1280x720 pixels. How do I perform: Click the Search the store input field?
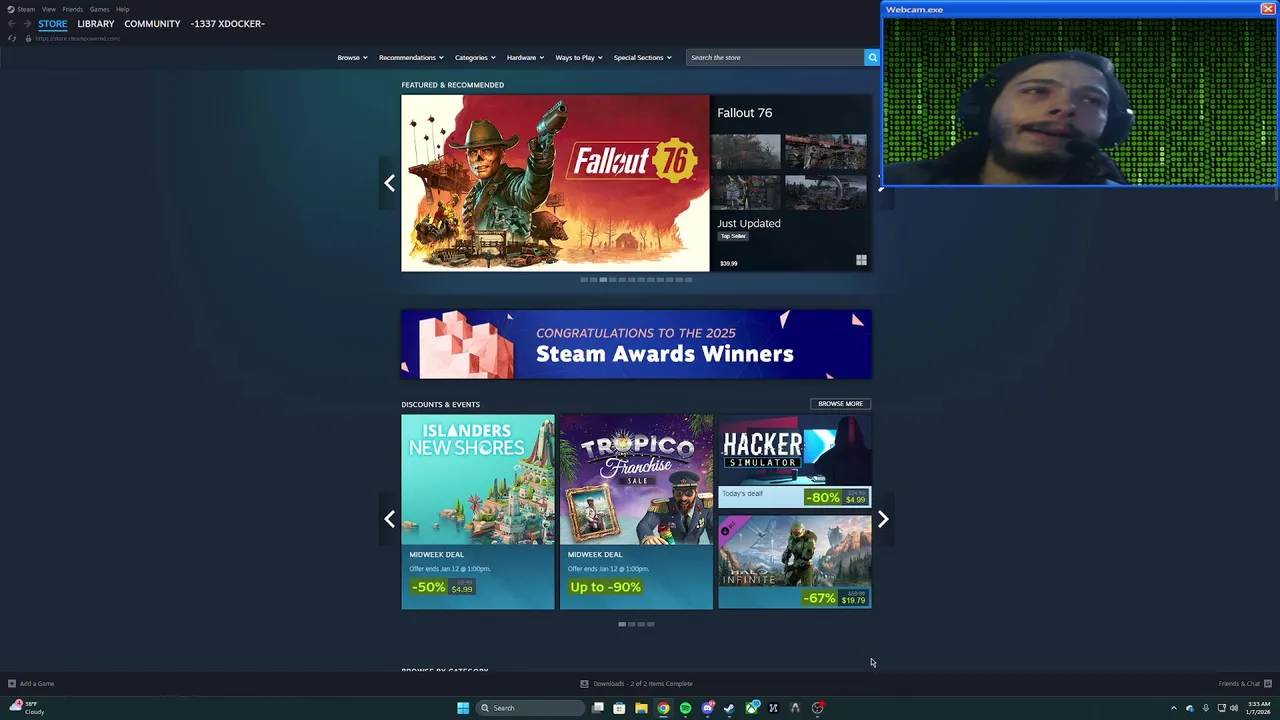[x=775, y=57]
